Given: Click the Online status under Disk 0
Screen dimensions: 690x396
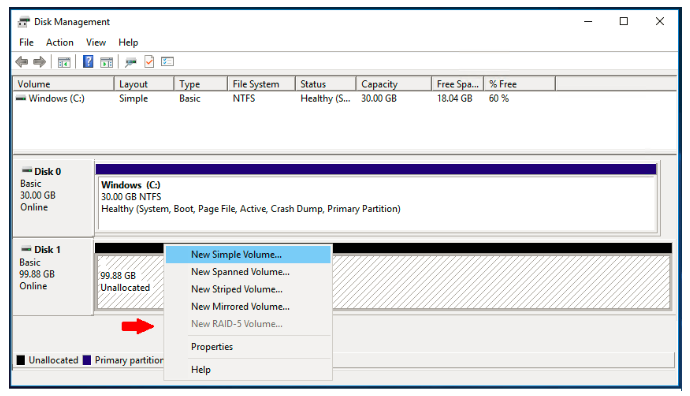Looking at the screenshot, I should (x=34, y=207).
